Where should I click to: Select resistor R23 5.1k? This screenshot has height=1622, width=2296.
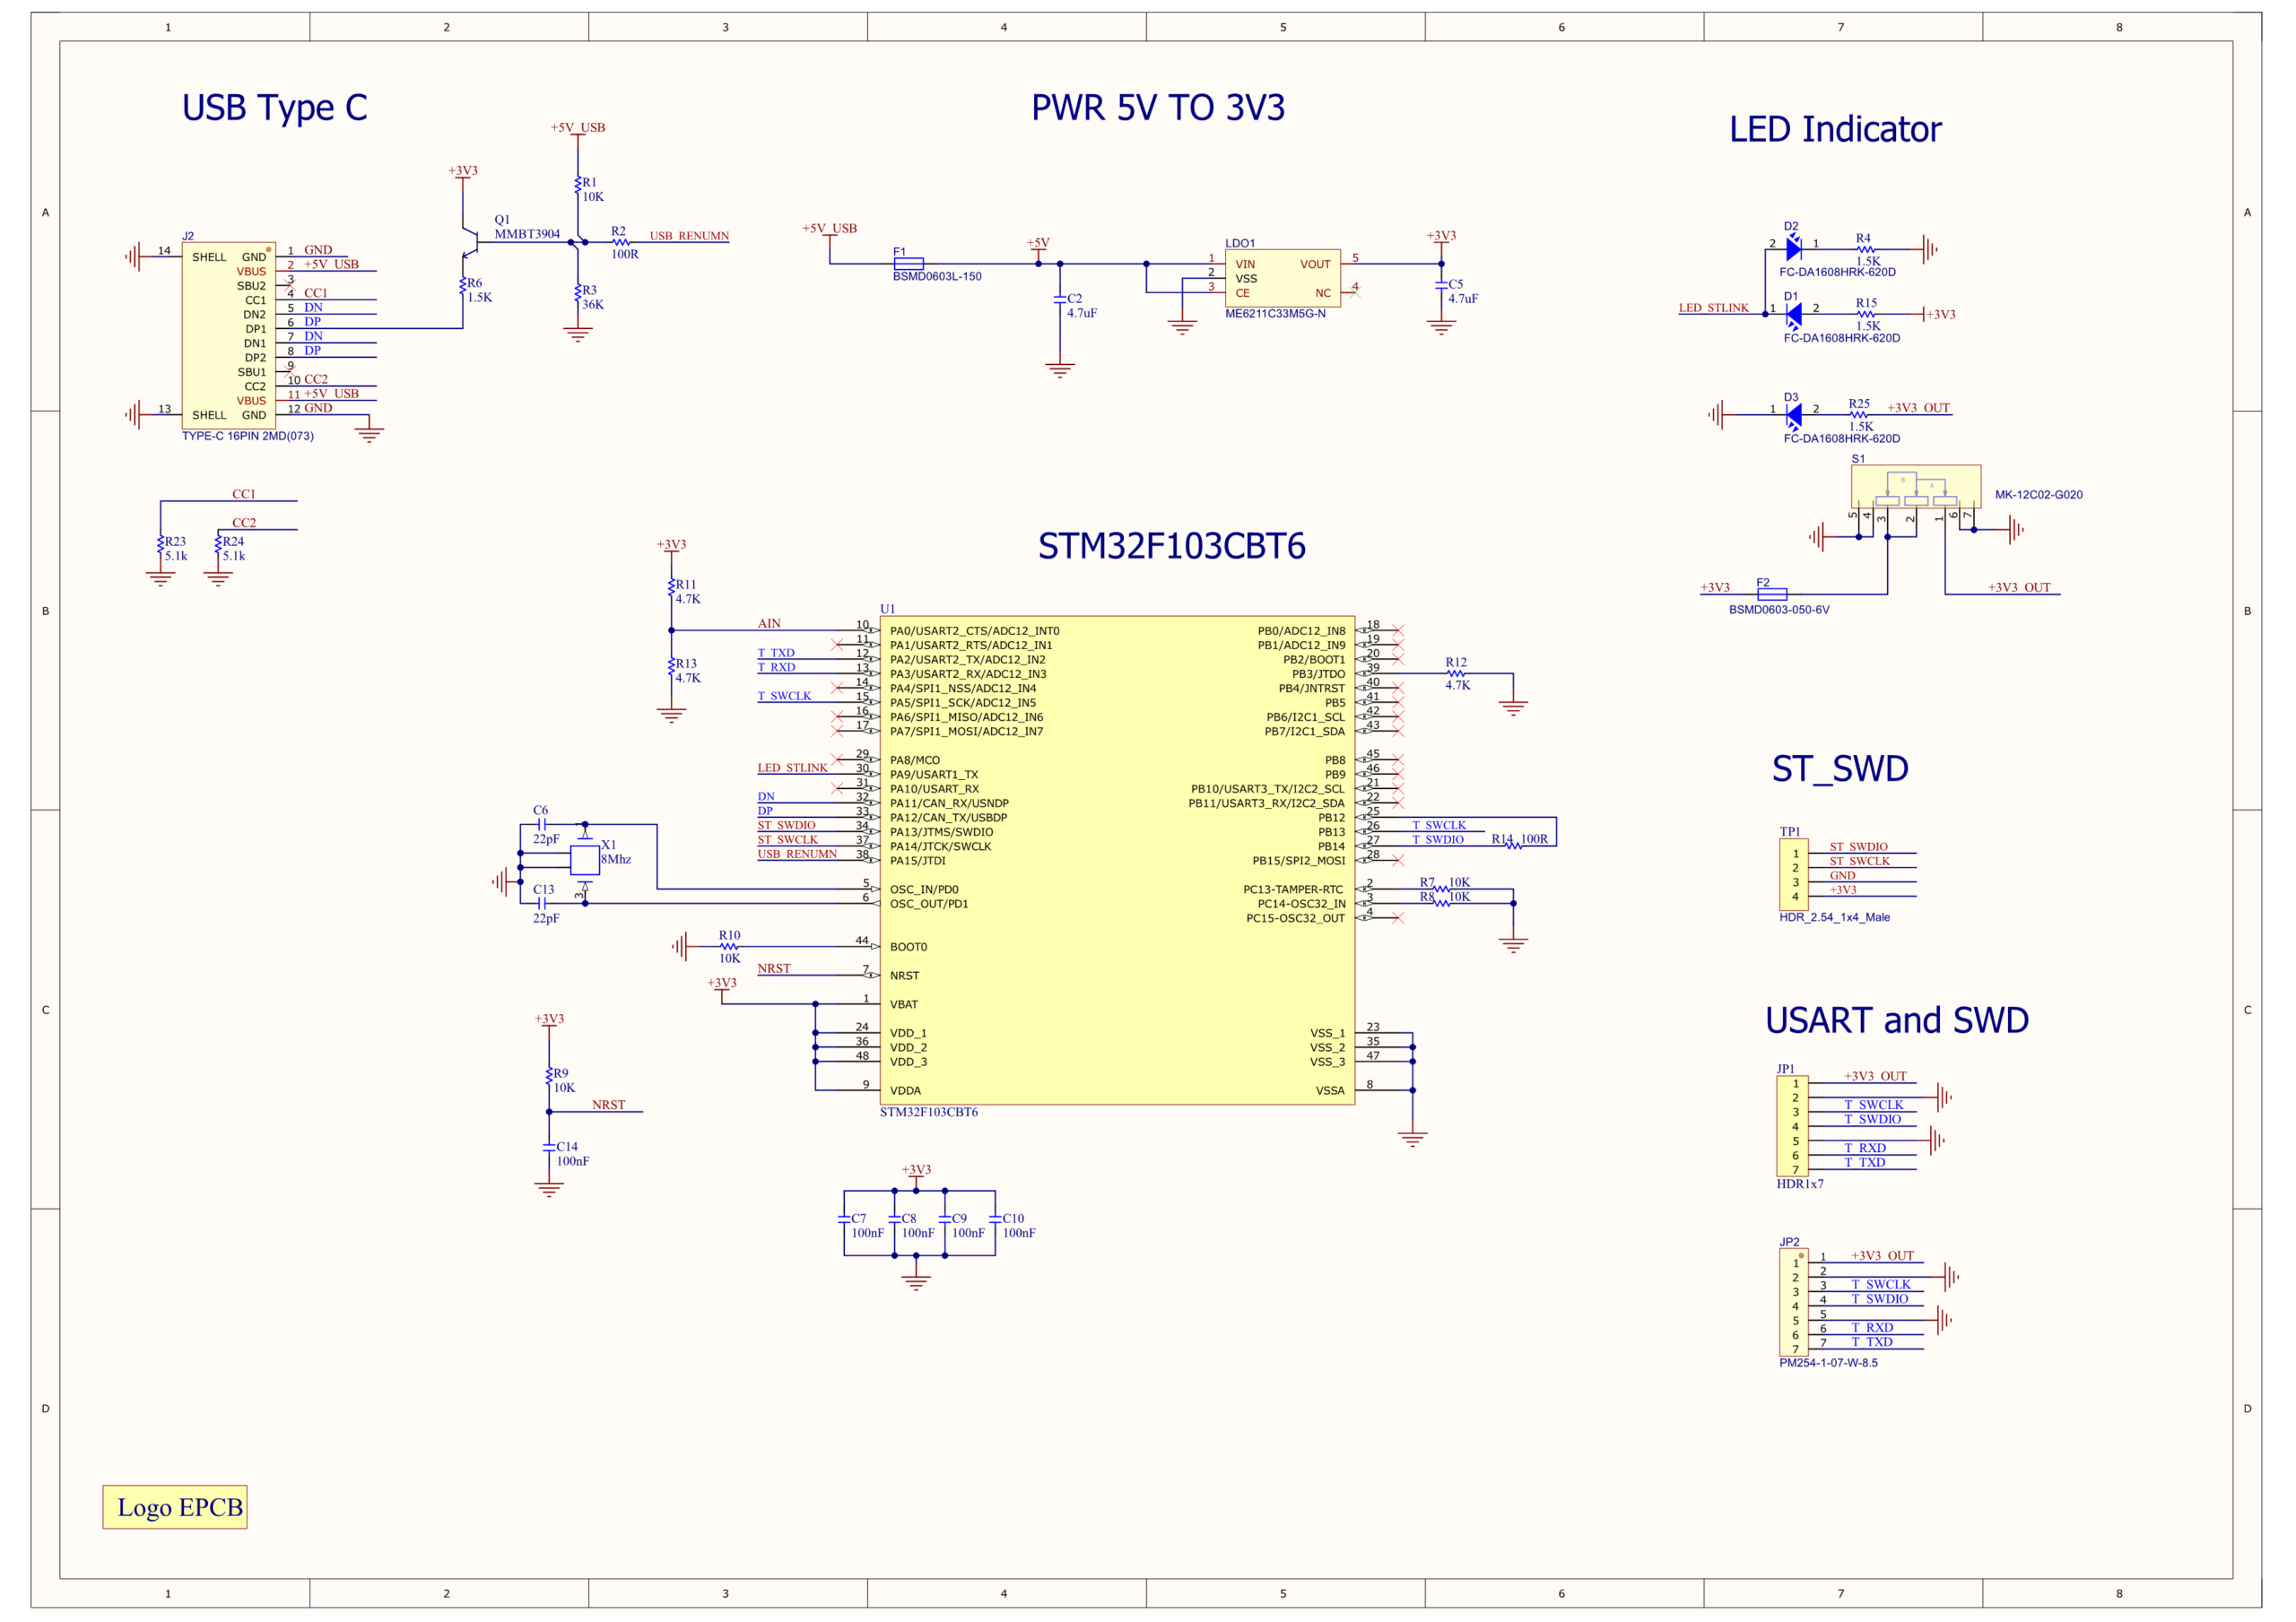coord(160,545)
